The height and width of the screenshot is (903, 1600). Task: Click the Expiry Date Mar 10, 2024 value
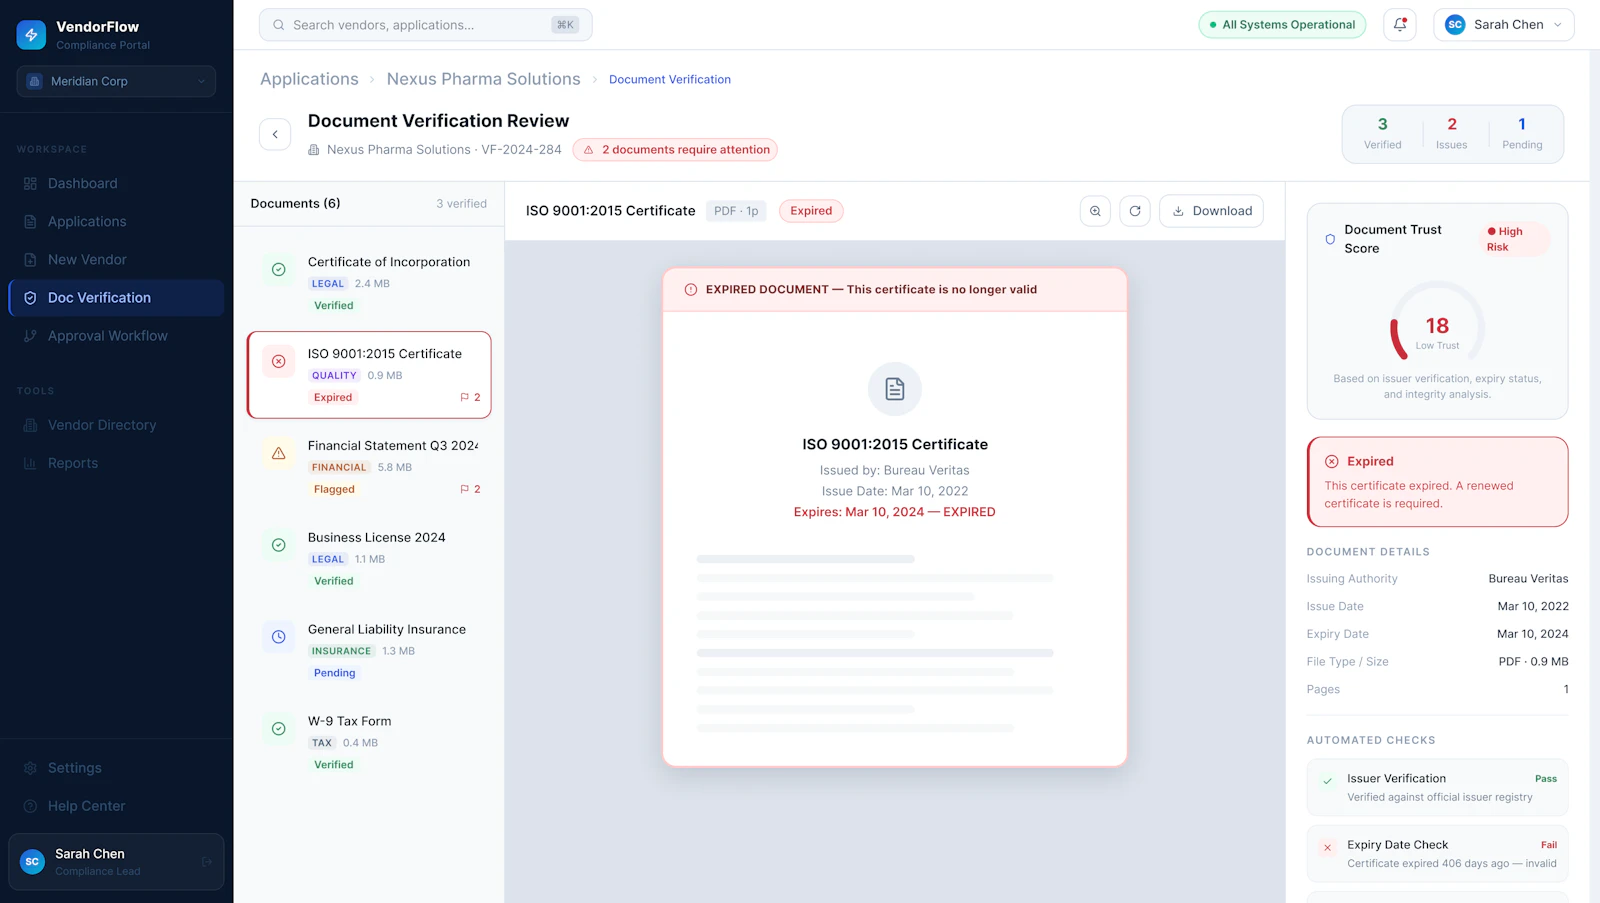point(1532,634)
